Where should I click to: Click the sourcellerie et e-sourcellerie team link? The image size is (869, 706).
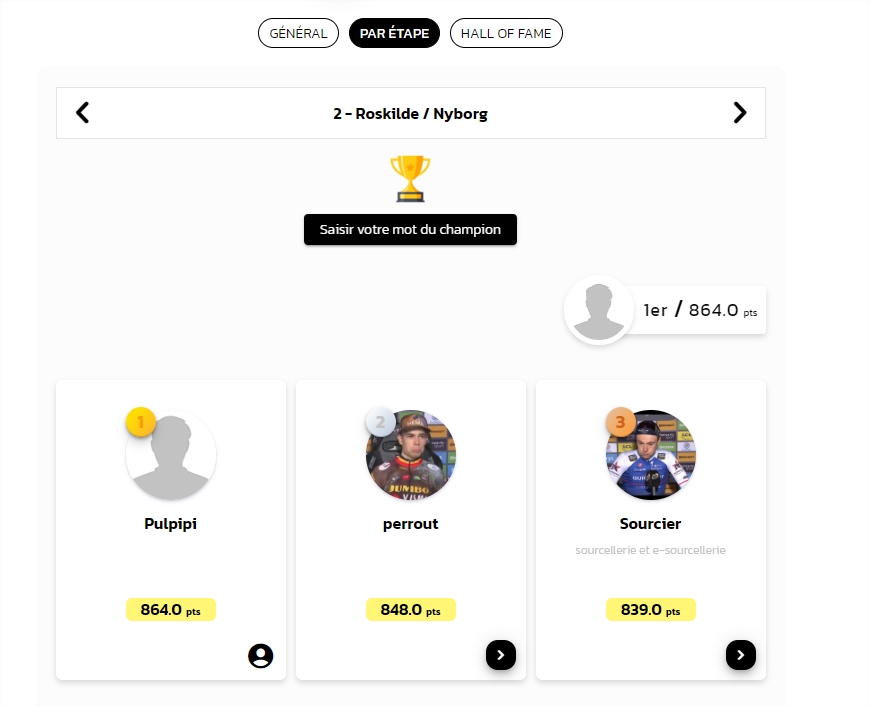650,549
